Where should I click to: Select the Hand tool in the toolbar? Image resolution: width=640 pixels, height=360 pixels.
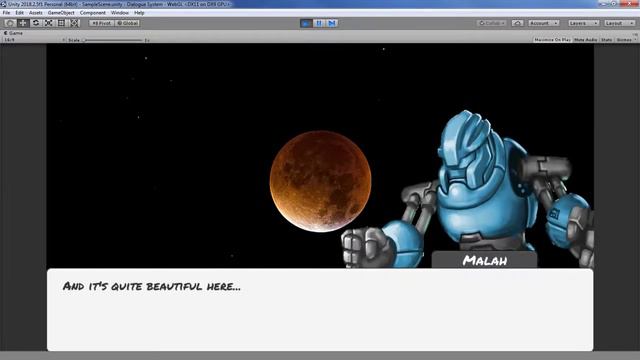point(10,23)
